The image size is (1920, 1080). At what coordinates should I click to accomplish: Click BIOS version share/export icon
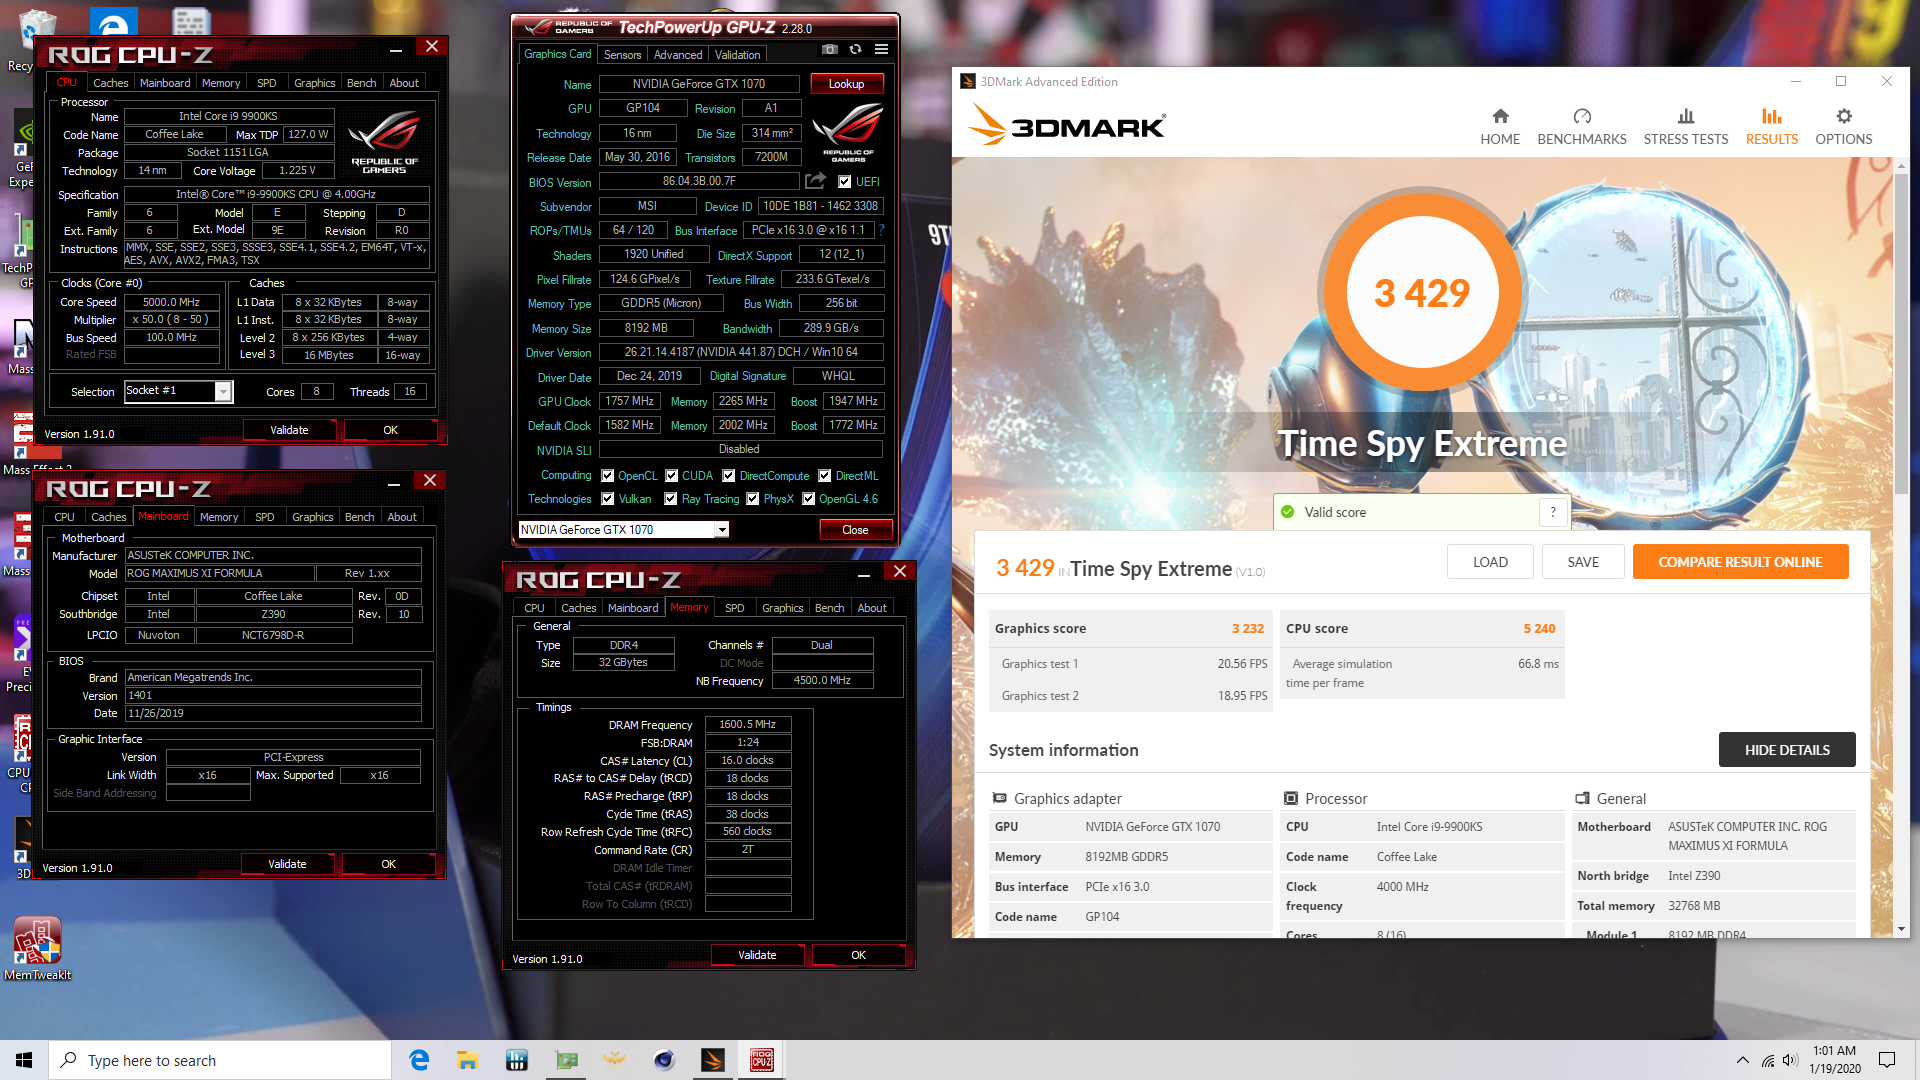click(816, 181)
